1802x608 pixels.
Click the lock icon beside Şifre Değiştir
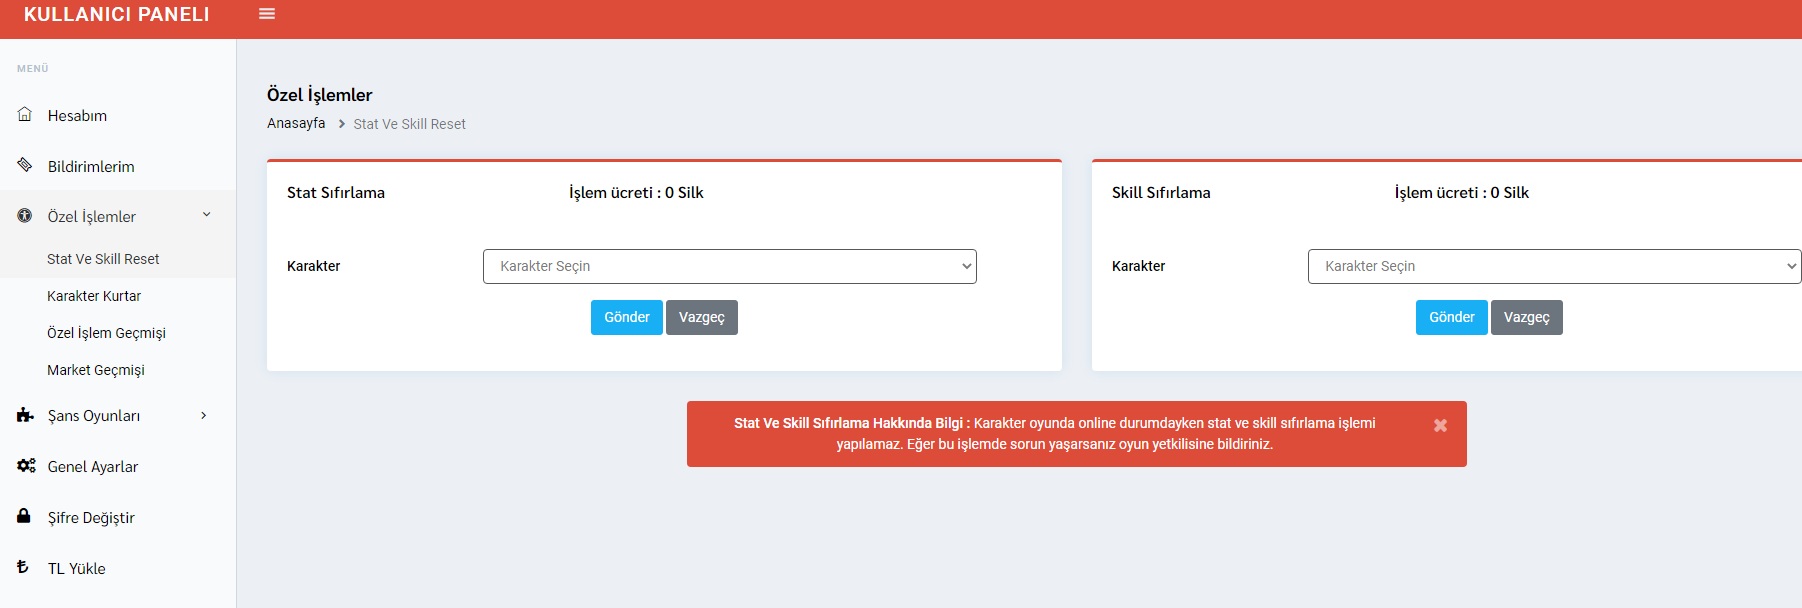pyautogui.click(x=24, y=516)
